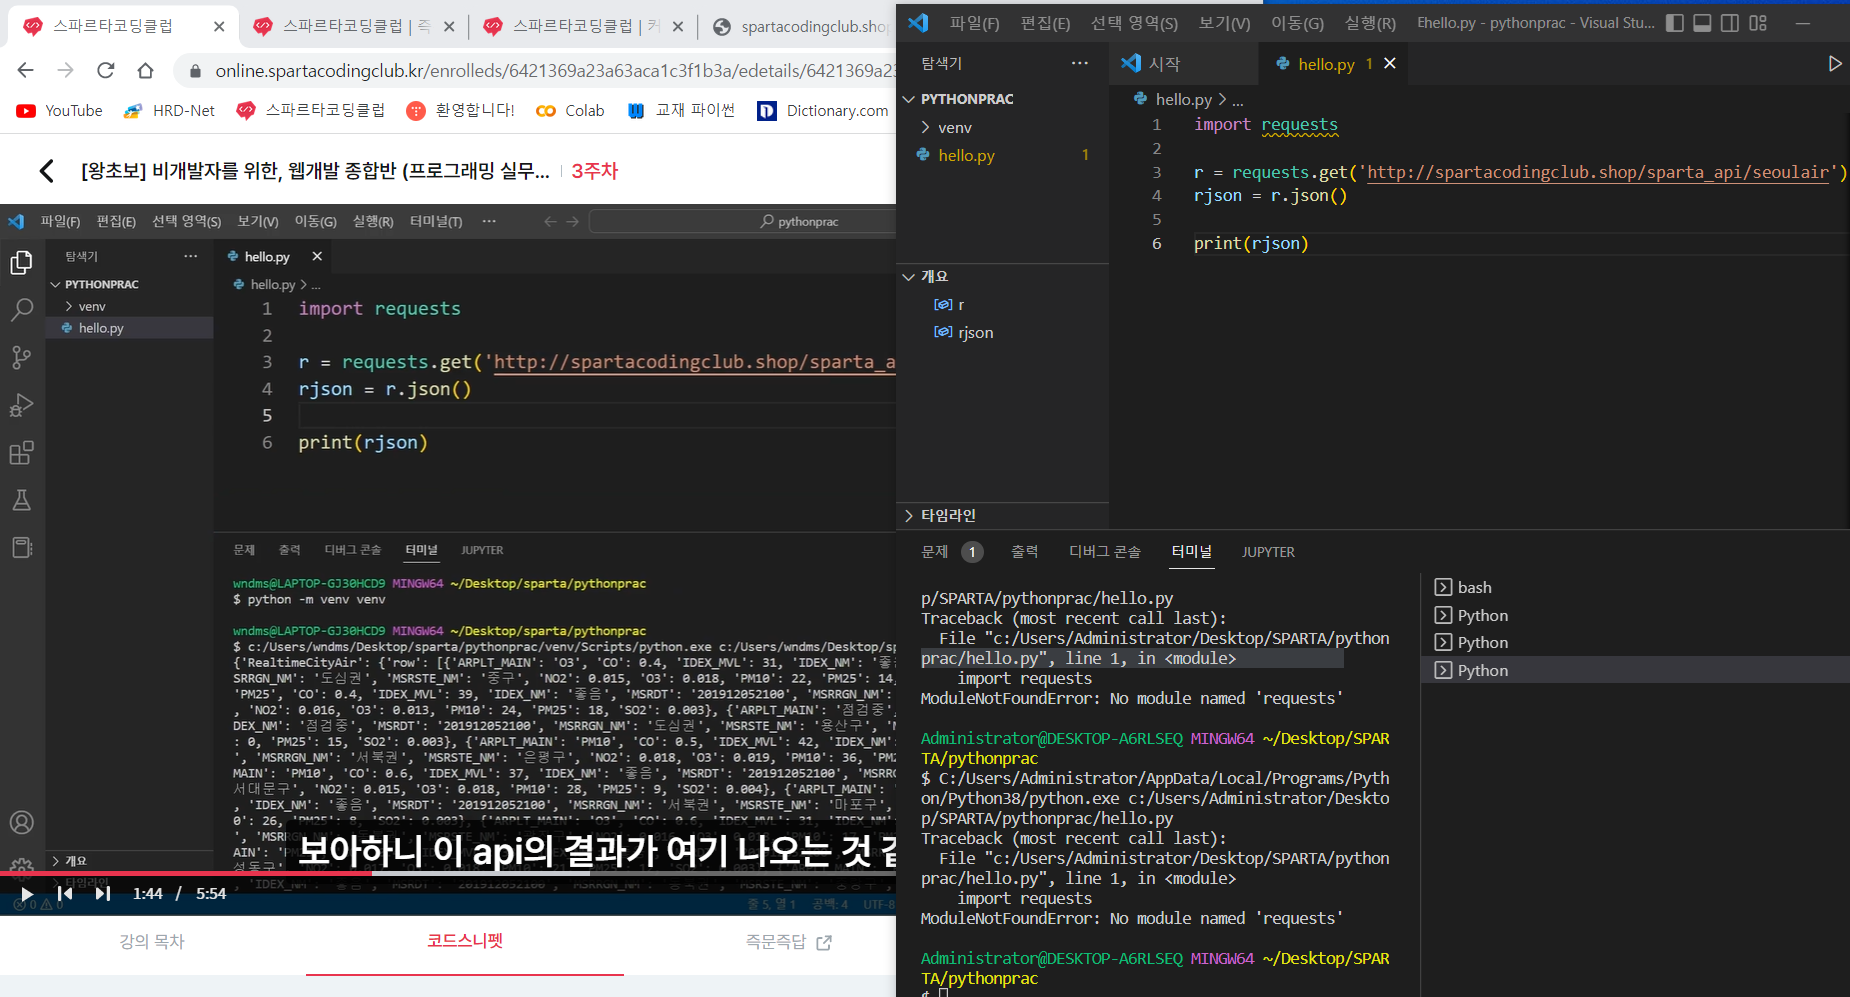Open Explorer icon in video's VS Code
Screen dimensions: 1850x997
(x=21, y=262)
